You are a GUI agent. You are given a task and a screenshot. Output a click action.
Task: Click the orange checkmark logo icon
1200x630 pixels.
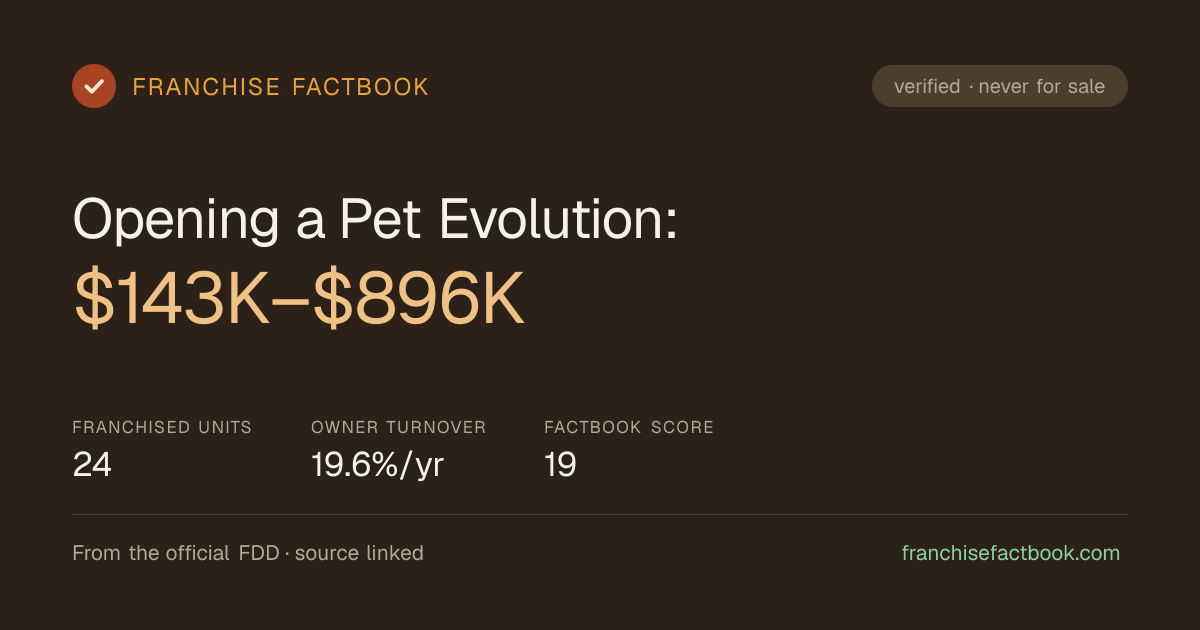pyautogui.click(x=94, y=86)
